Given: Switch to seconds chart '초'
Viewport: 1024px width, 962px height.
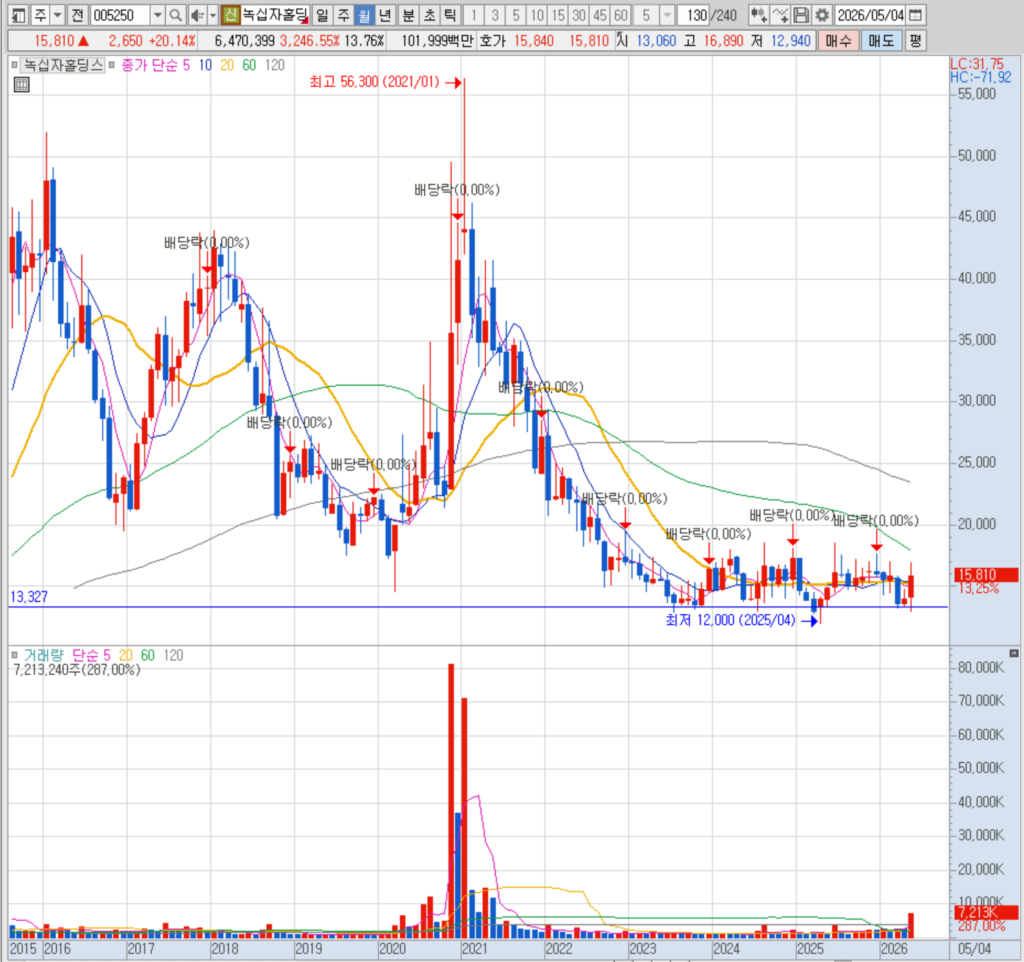Looking at the screenshot, I should [429, 15].
